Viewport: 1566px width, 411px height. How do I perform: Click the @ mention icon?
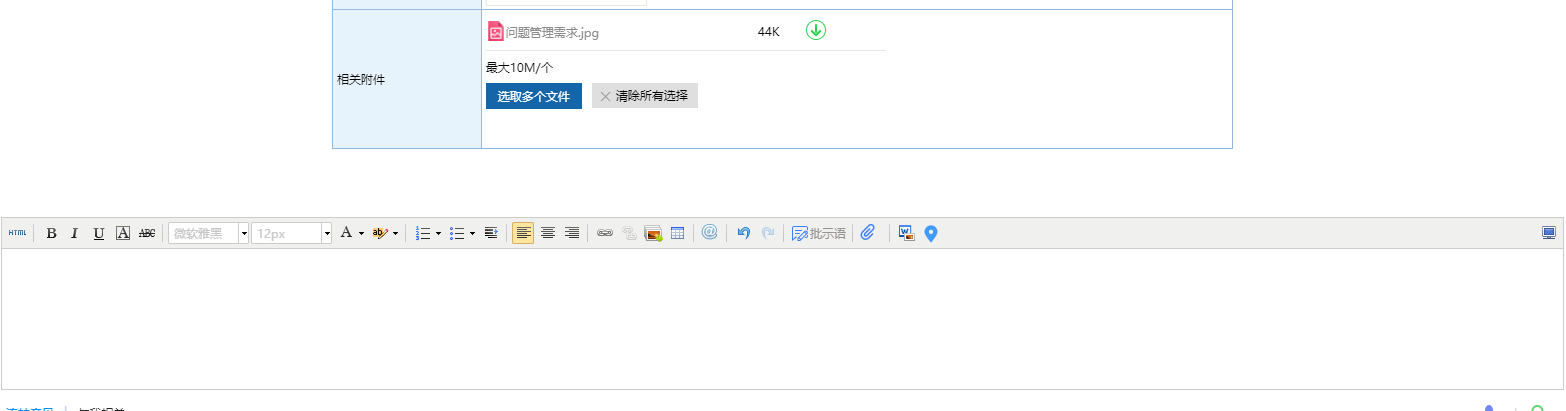[x=710, y=233]
